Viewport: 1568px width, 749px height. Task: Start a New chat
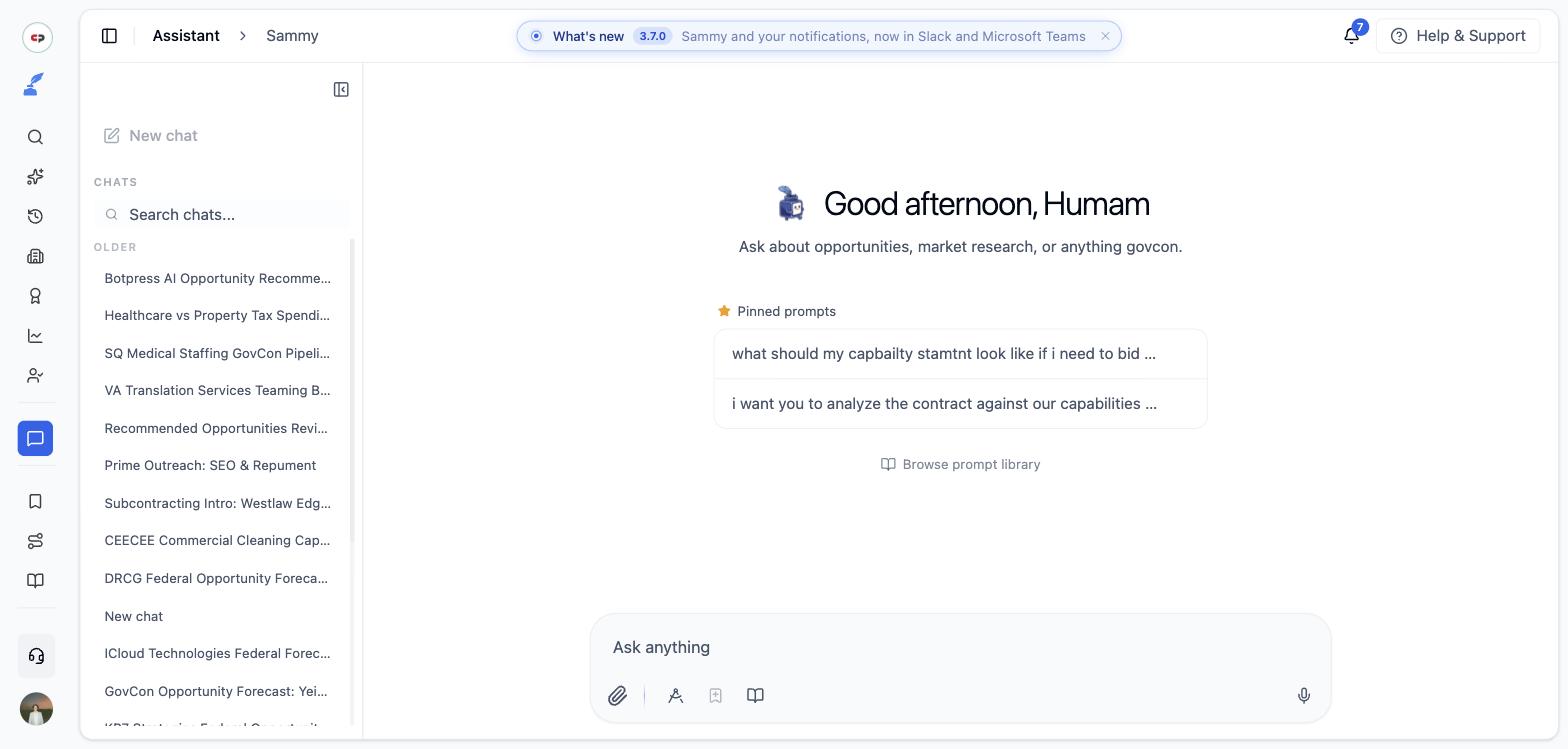pos(151,136)
